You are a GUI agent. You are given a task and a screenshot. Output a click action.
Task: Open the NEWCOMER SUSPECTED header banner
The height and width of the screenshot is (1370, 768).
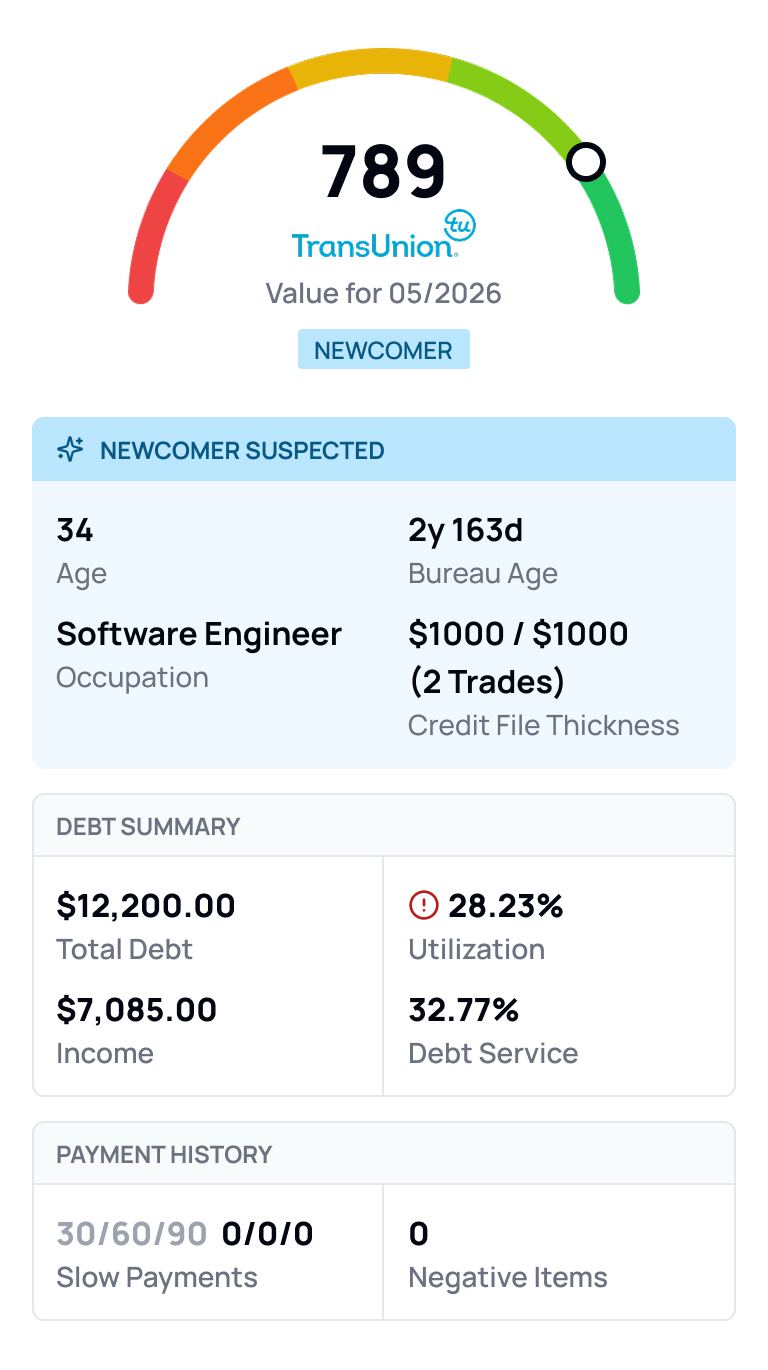[384, 449]
